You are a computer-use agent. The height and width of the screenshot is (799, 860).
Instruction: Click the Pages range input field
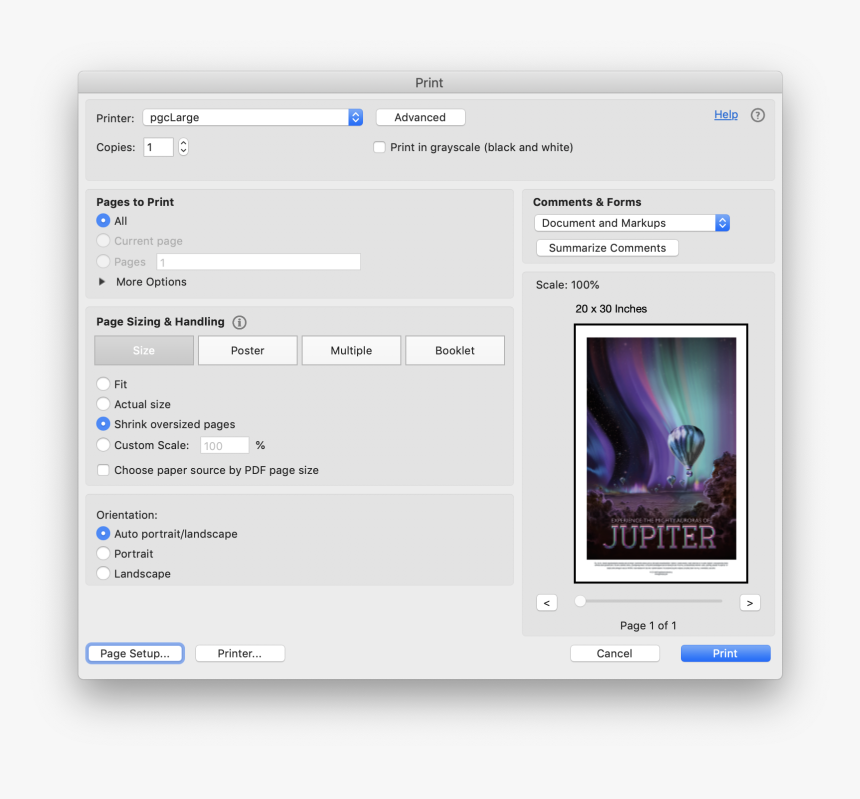258,262
